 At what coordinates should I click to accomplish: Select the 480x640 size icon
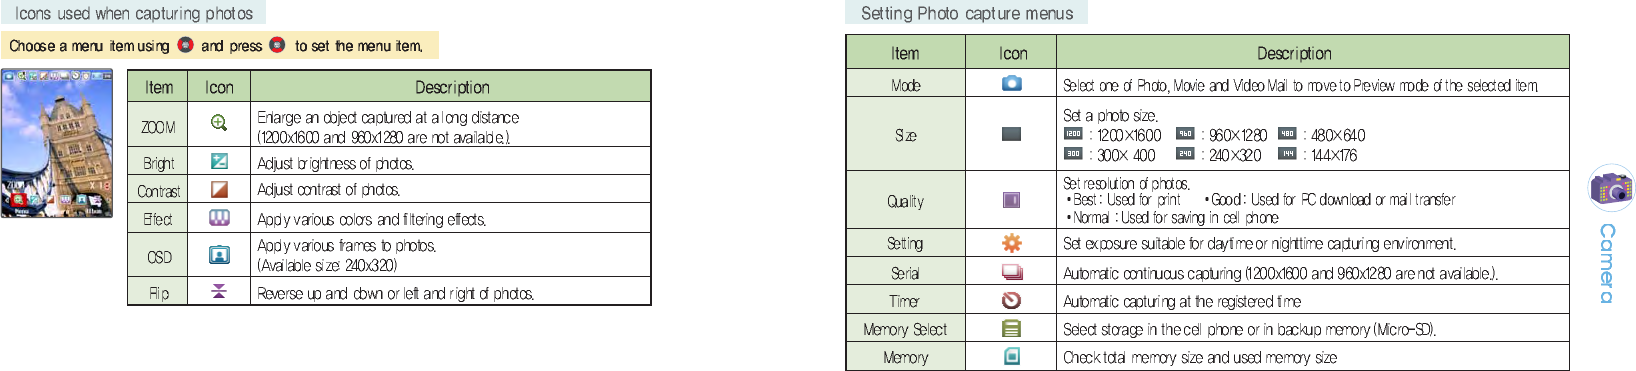point(1288,134)
